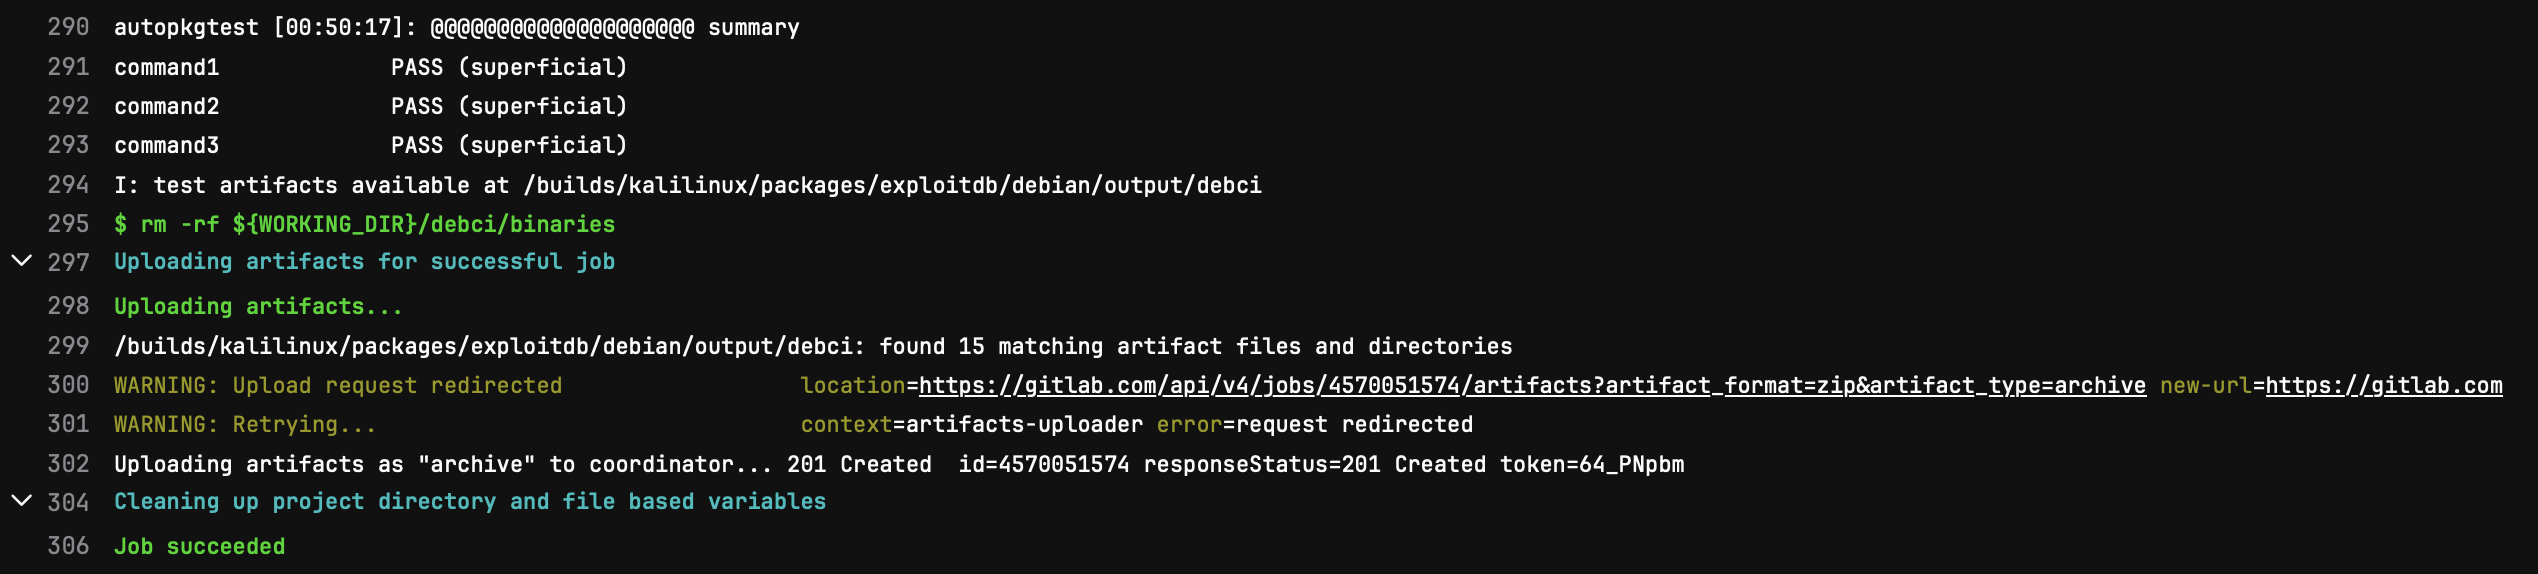Click line number 294 link
The width and height of the screenshot is (2538, 574).
tap(68, 185)
